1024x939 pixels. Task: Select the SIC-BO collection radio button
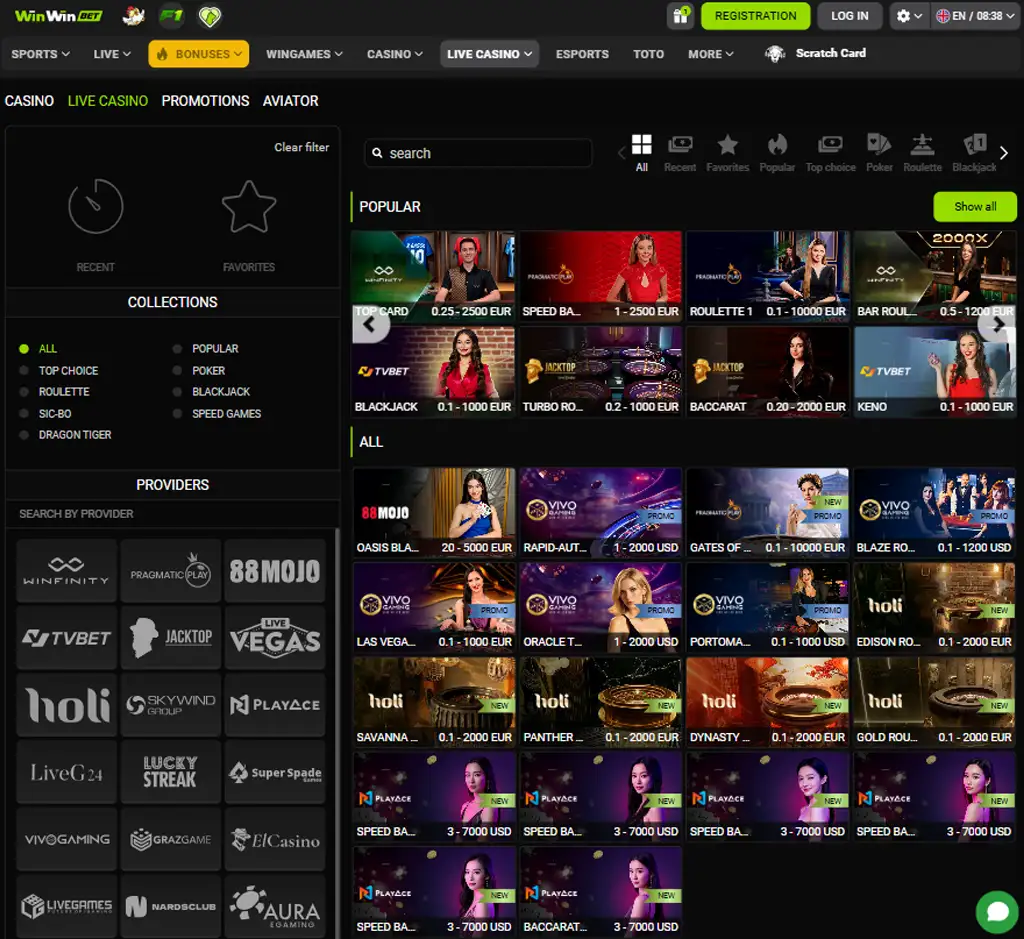[x=23, y=413]
